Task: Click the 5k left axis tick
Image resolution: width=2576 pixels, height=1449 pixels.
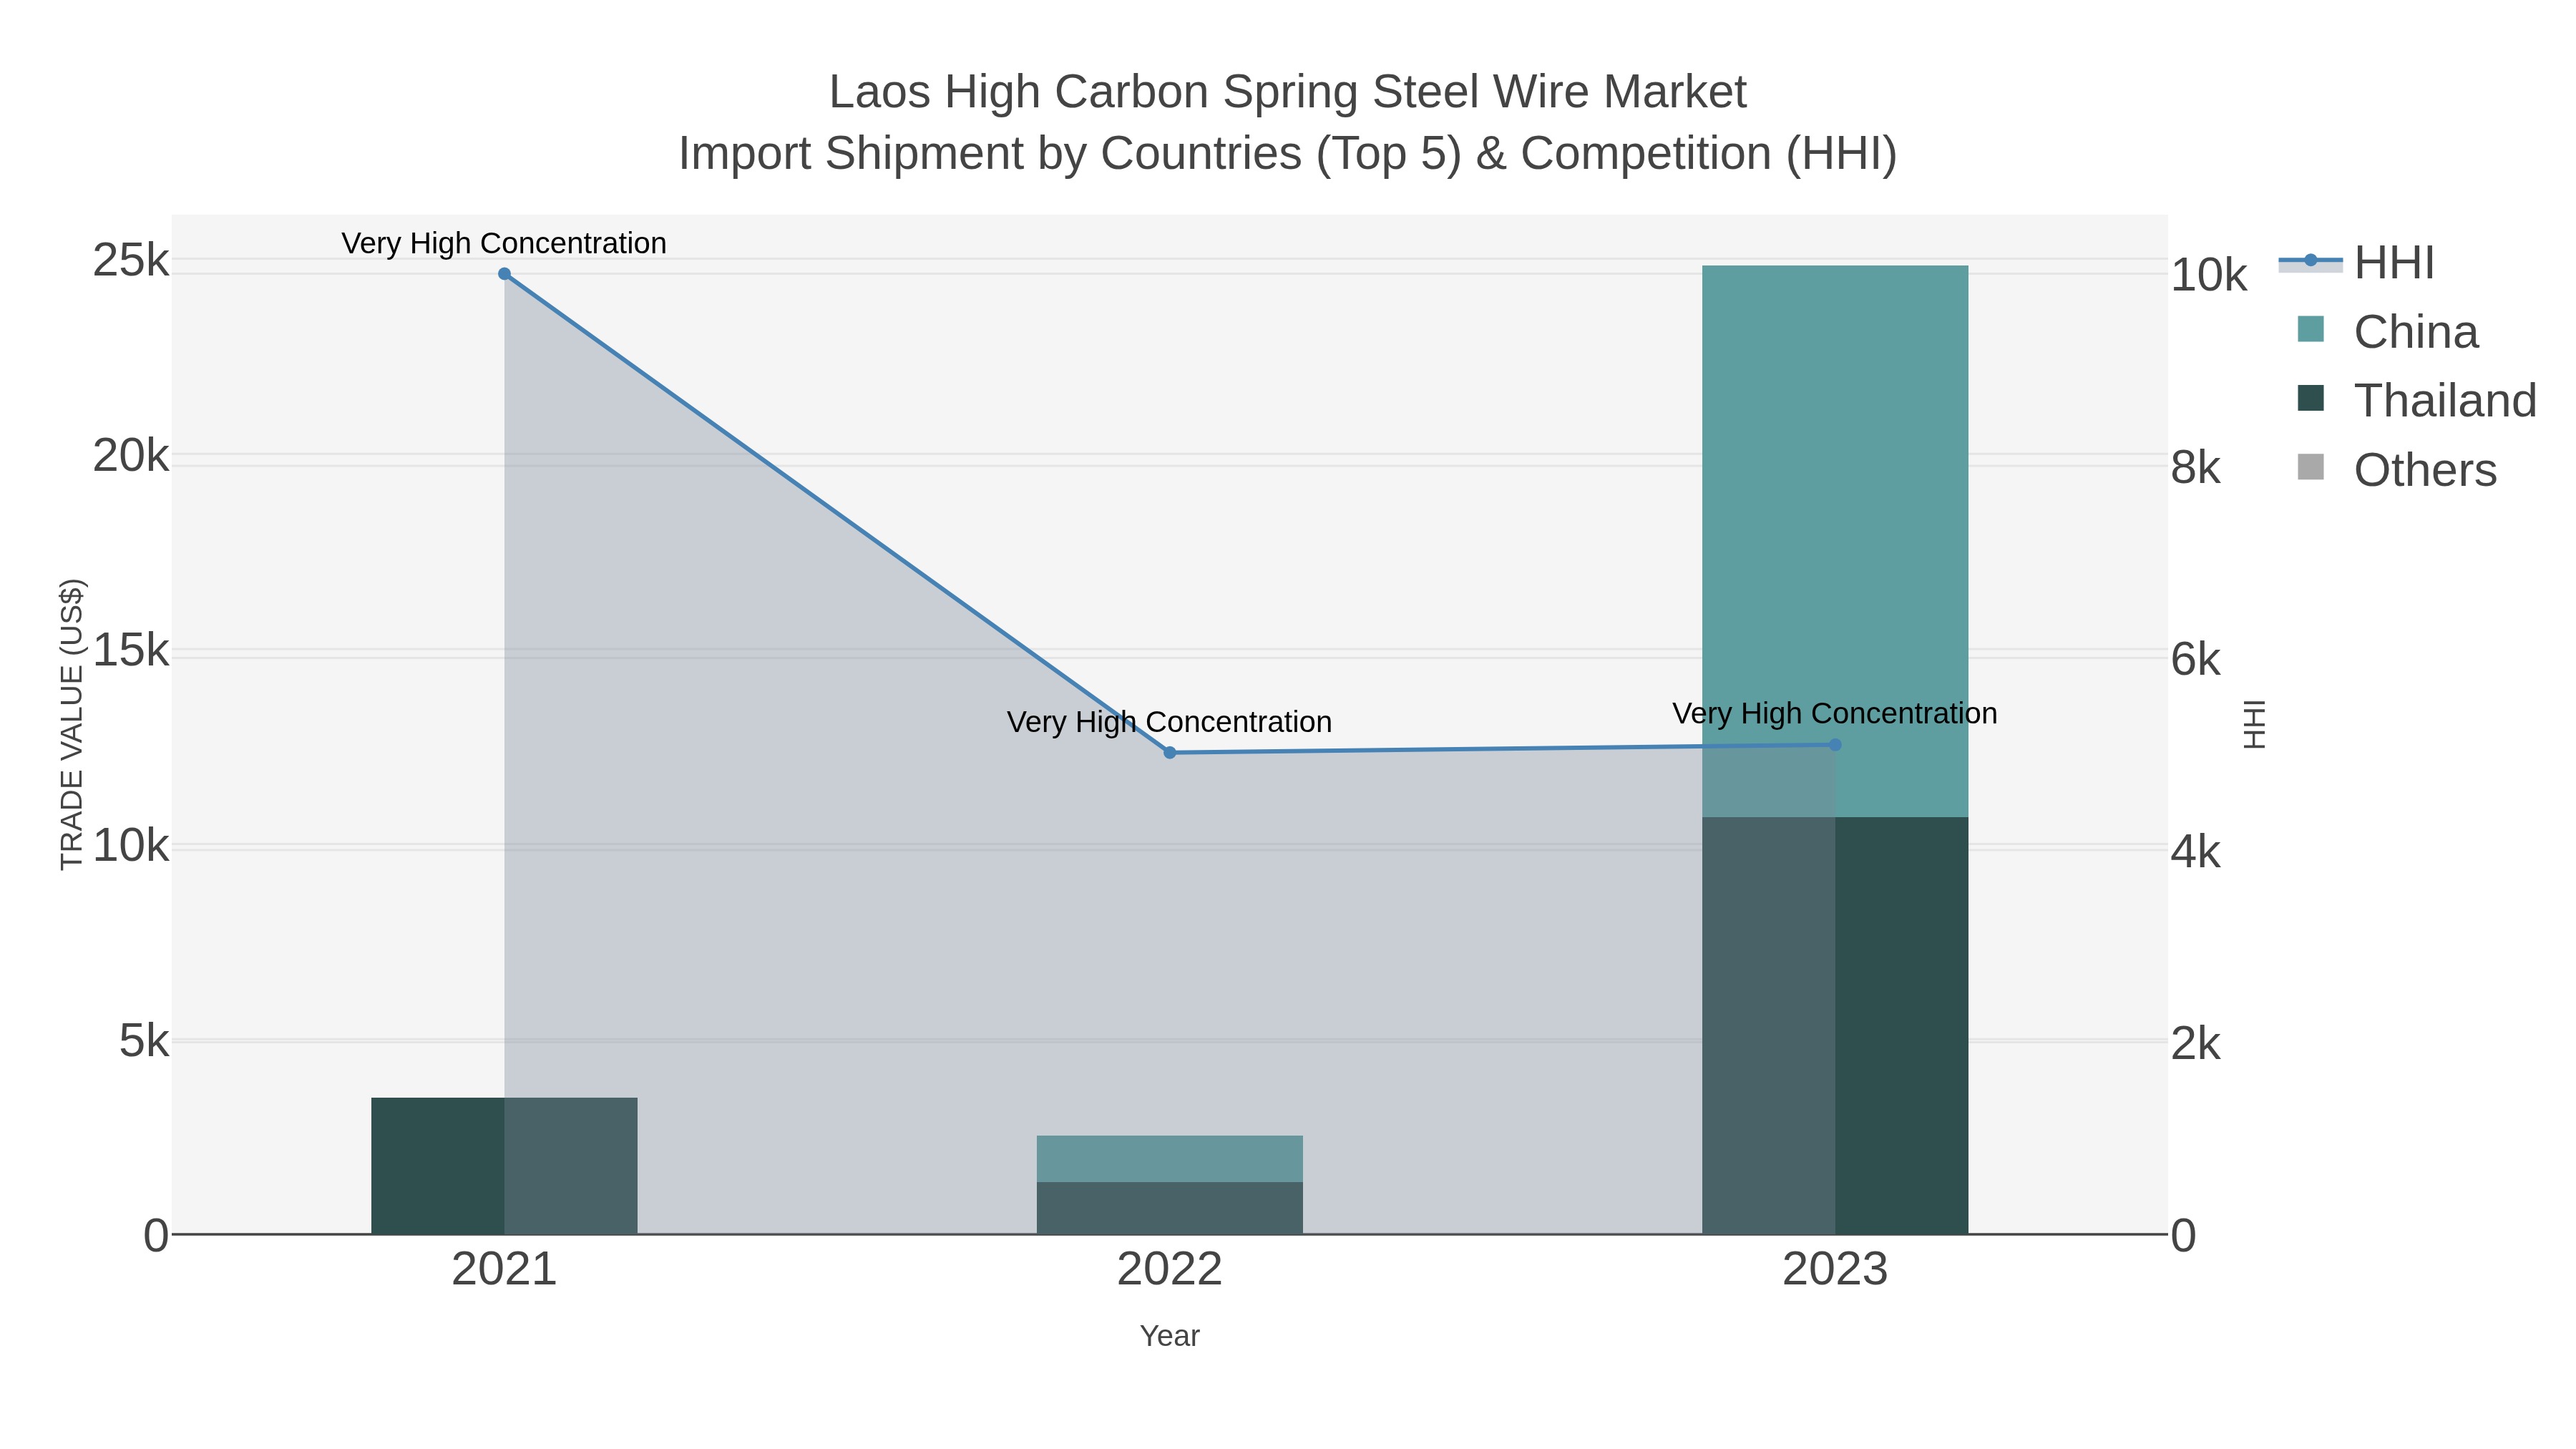Action: pyautogui.click(x=144, y=1041)
